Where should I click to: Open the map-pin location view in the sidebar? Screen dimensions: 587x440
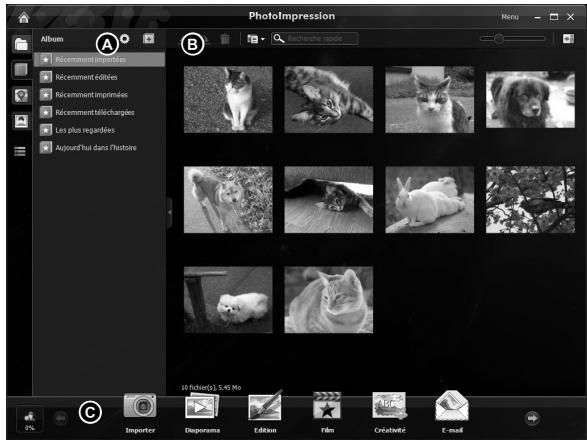[x=21, y=95]
